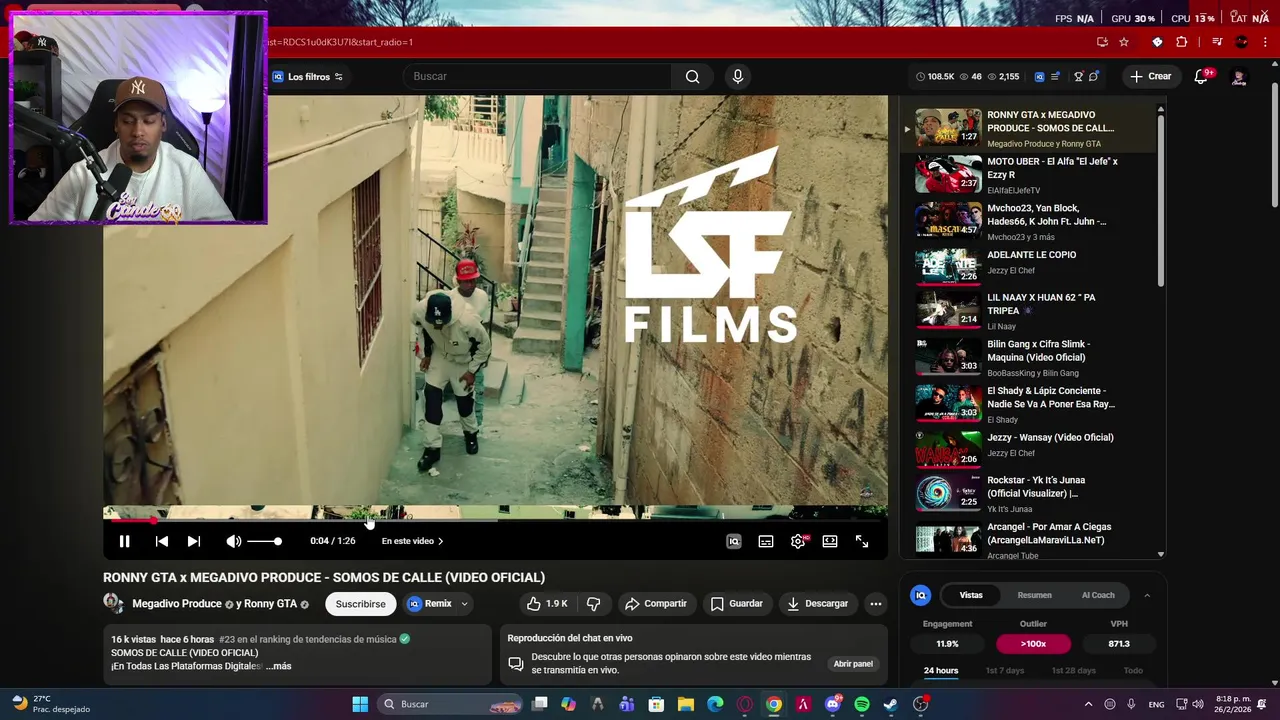Pause the video with the pause button

click(124, 541)
